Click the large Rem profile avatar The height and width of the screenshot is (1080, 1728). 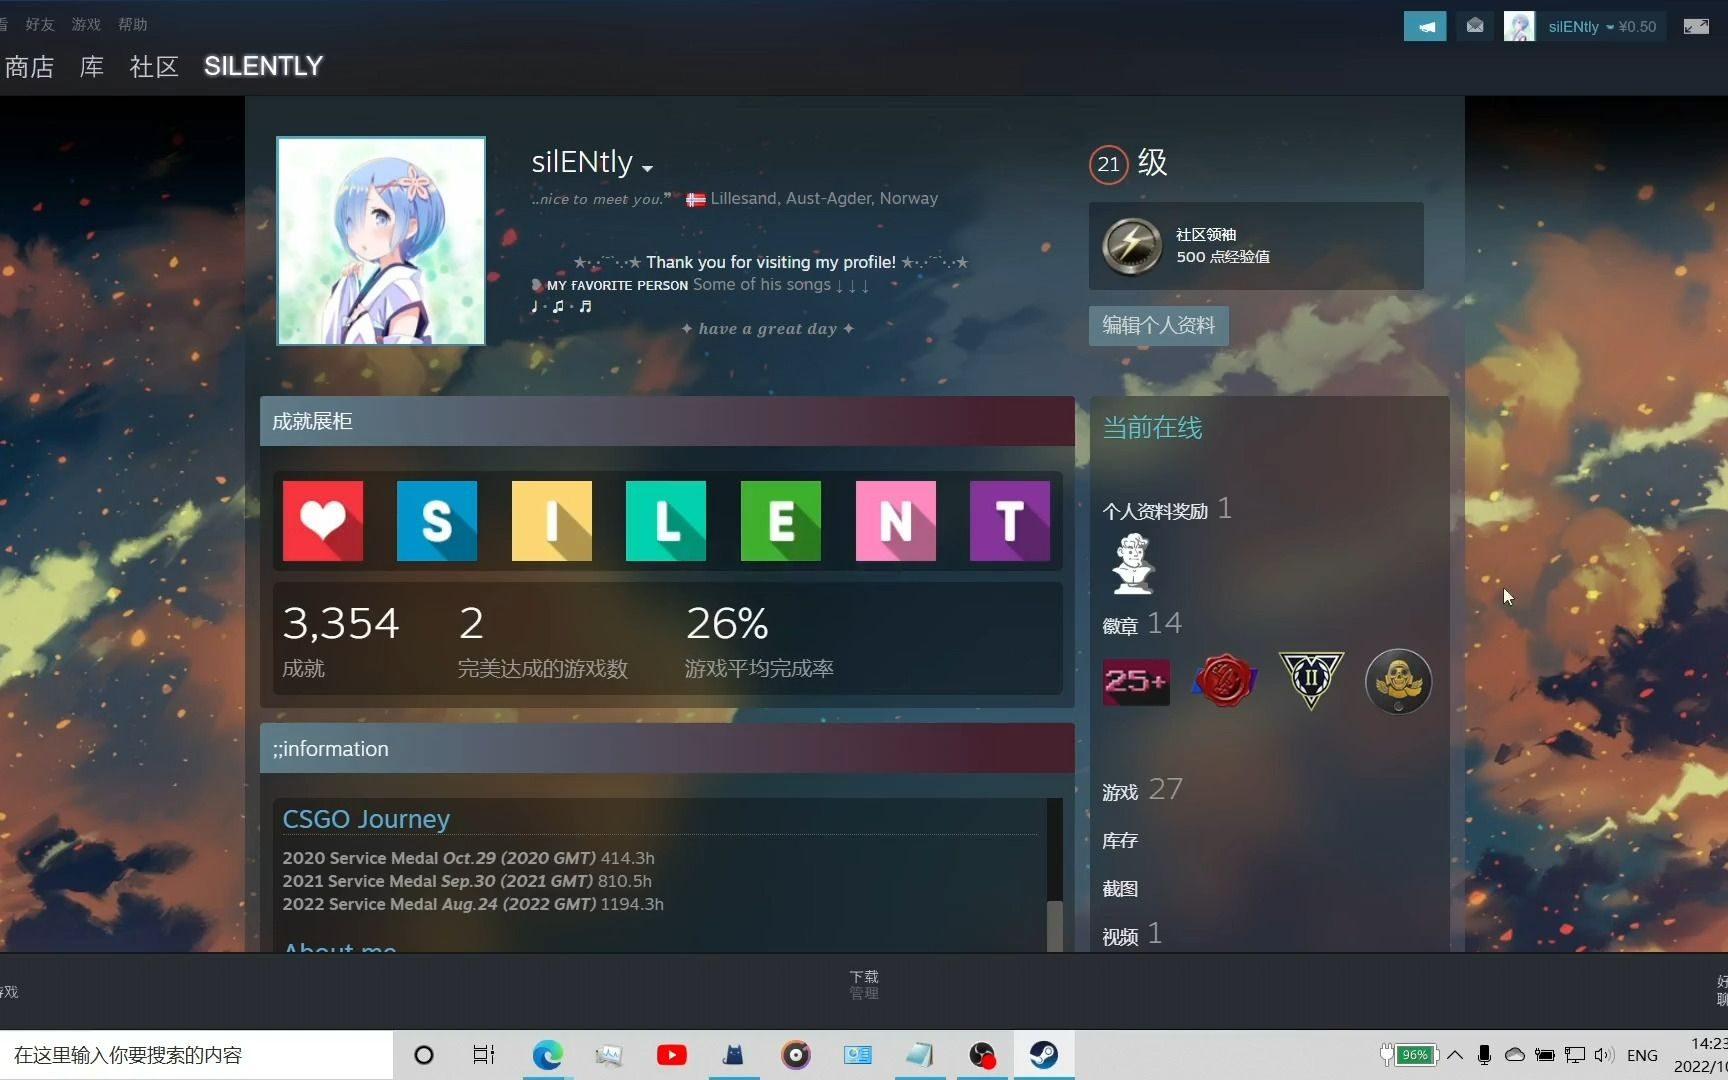tap(381, 241)
